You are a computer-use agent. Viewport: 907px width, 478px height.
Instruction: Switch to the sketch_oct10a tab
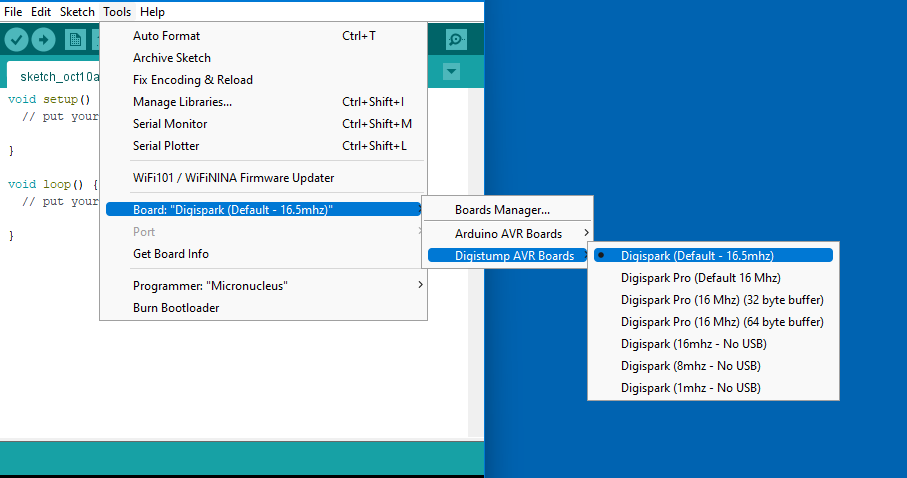pyautogui.click(x=53, y=76)
